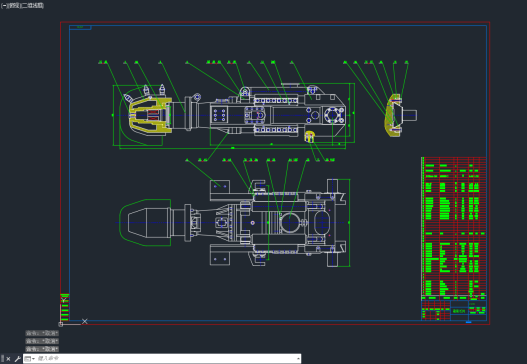Screen dimensions: 527x364
Task: Grab the command line grip handle
Action: (x=2, y=359)
